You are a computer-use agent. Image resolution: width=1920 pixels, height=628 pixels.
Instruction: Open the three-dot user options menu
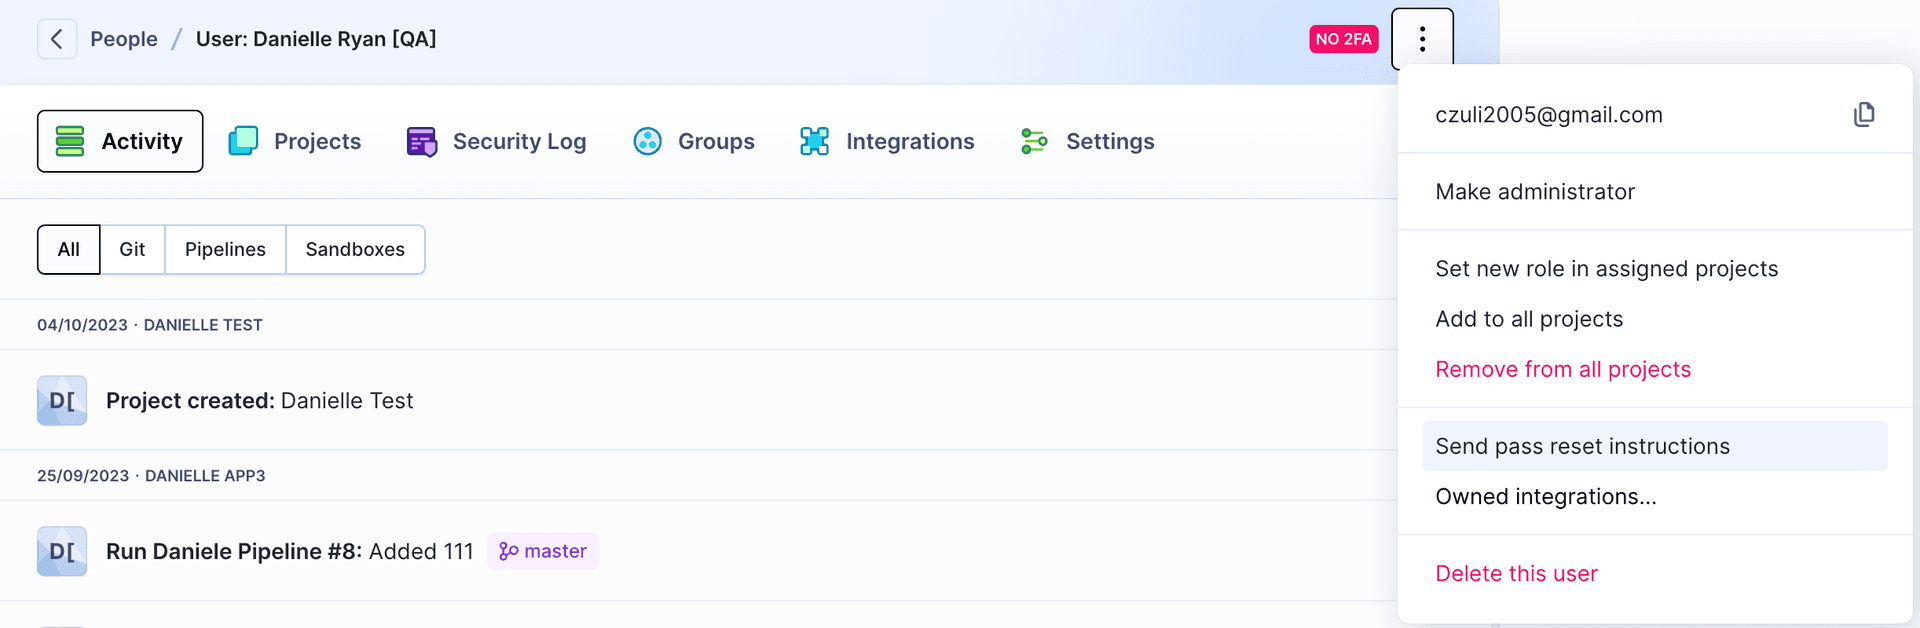[x=1421, y=39]
